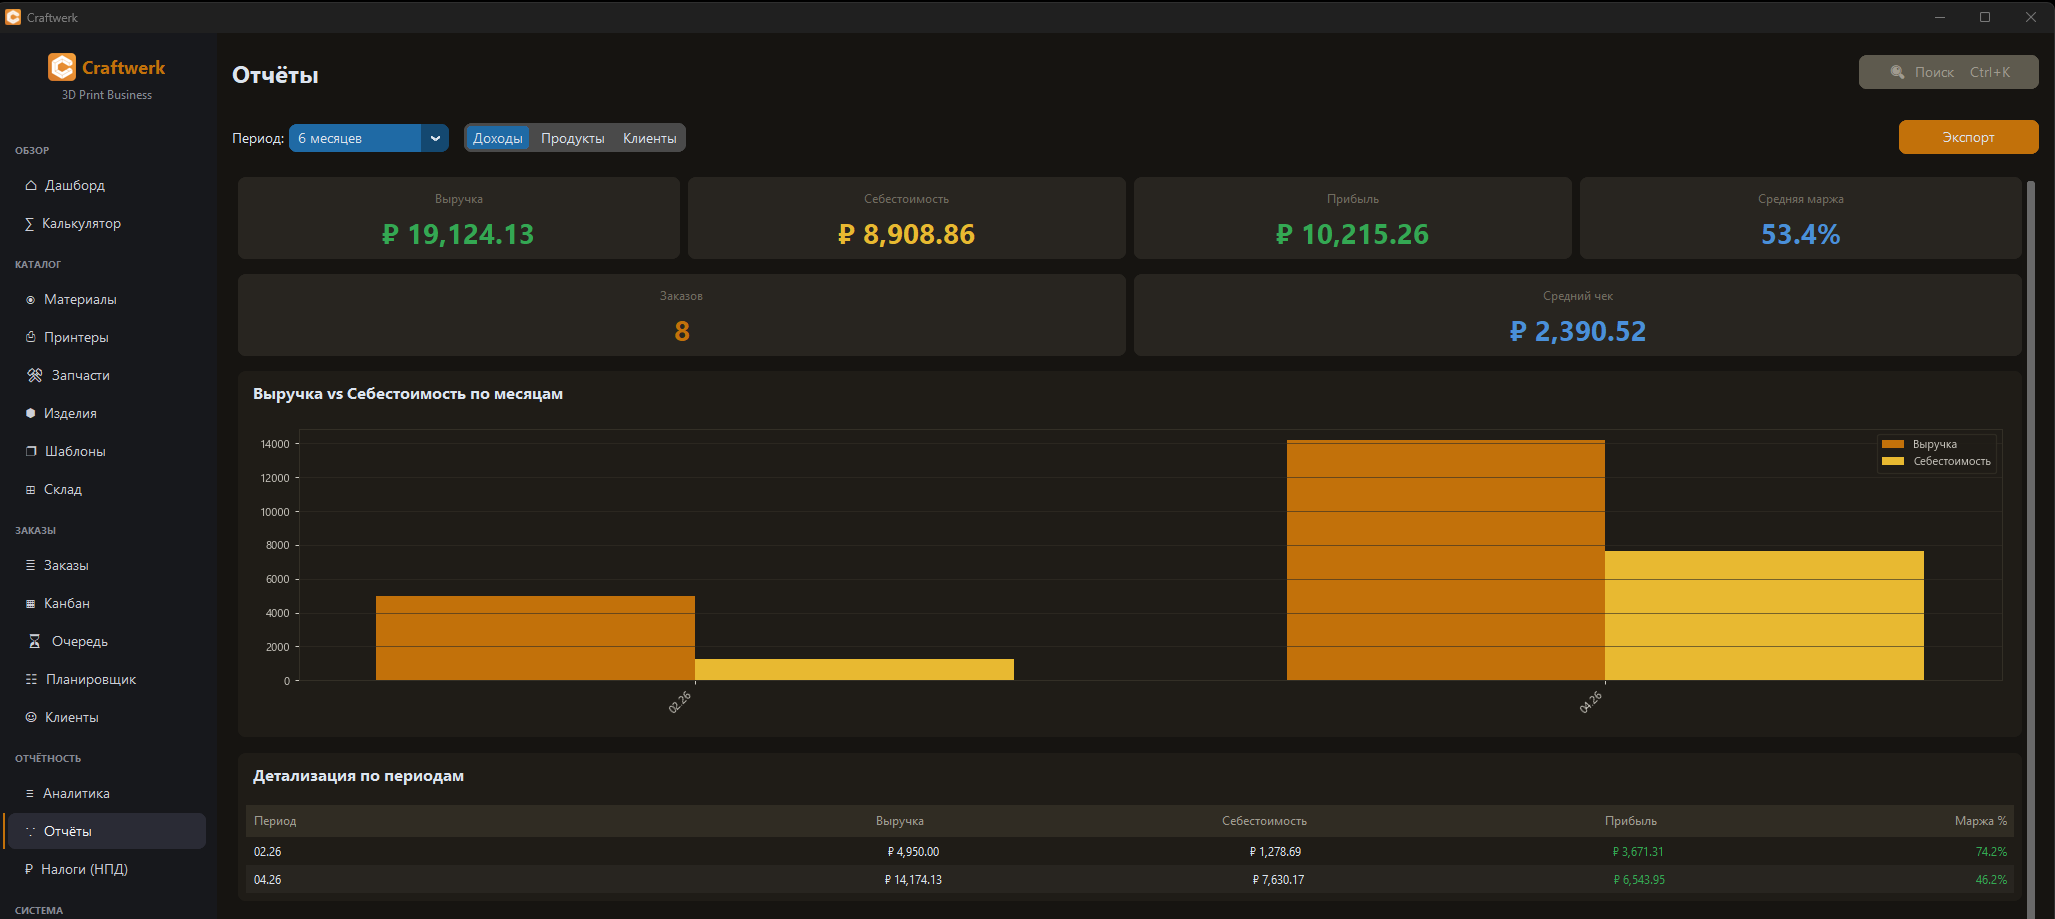Image resolution: width=2055 pixels, height=919 pixels.
Task: Select the Доходы tab
Action: pyautogui.click(x=497, y=138)
